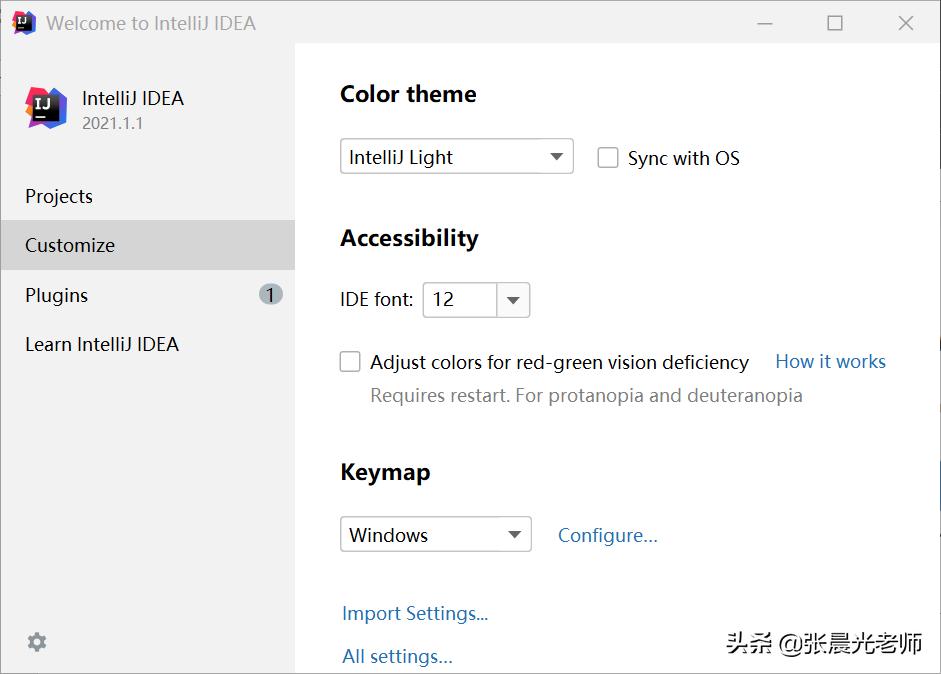The height and width of the screenshot is (674, 941).
Task: Click the Configure... keymap link
Action: 608,535
